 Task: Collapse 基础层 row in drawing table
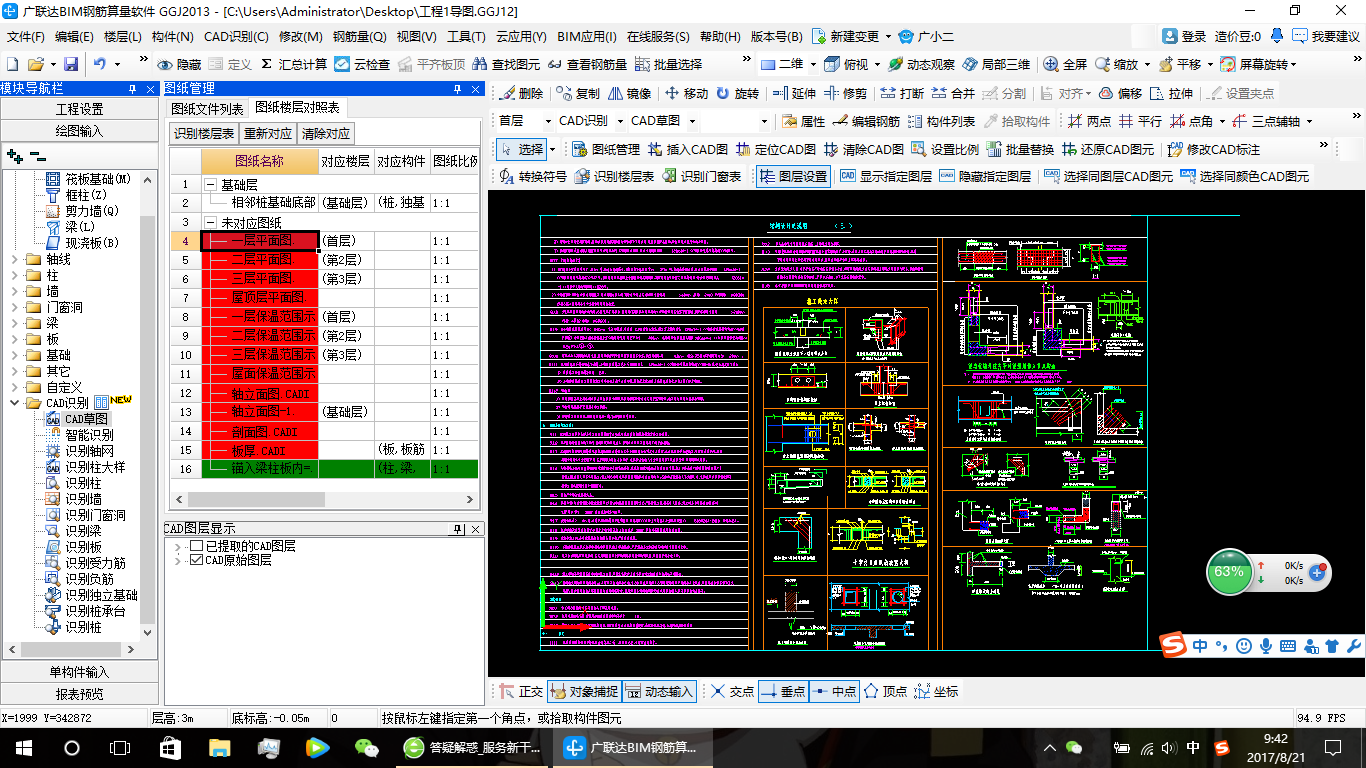tap(210, 185)
